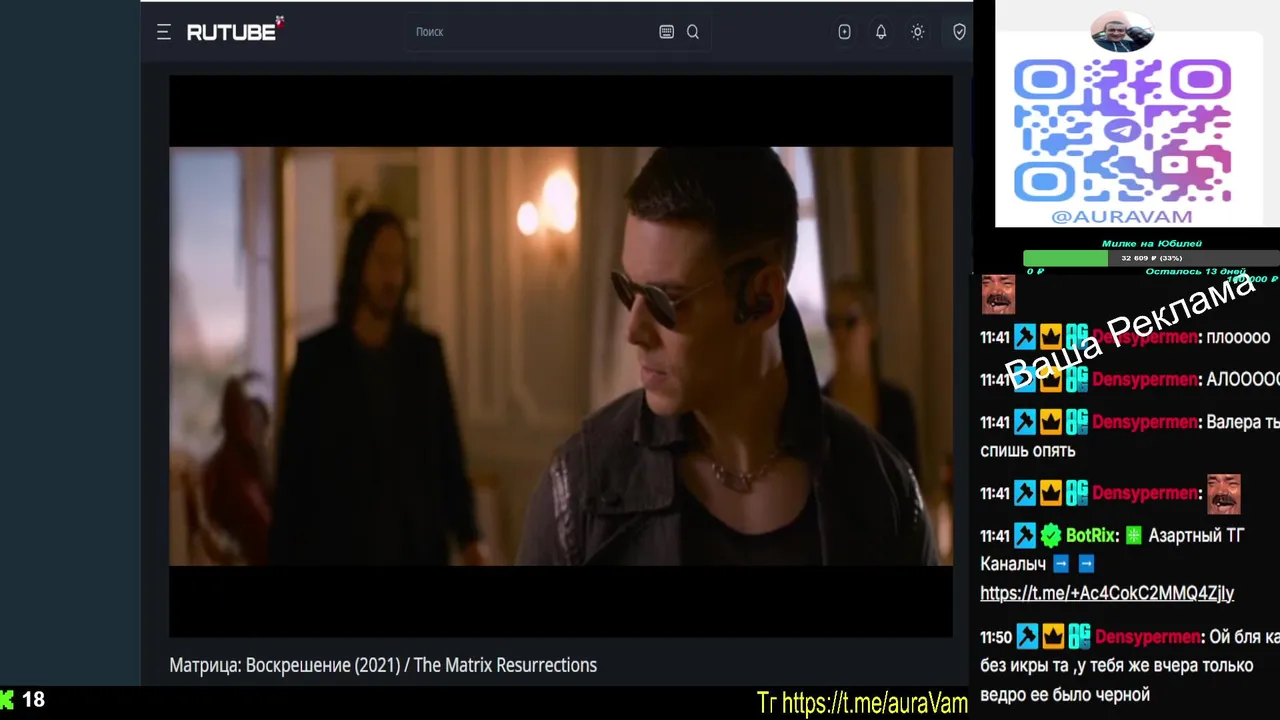Click the 'Милке на Юбилей' goal title
Image resolution: width=1280 pixels, height=720 pixels.
[1151, 243]
